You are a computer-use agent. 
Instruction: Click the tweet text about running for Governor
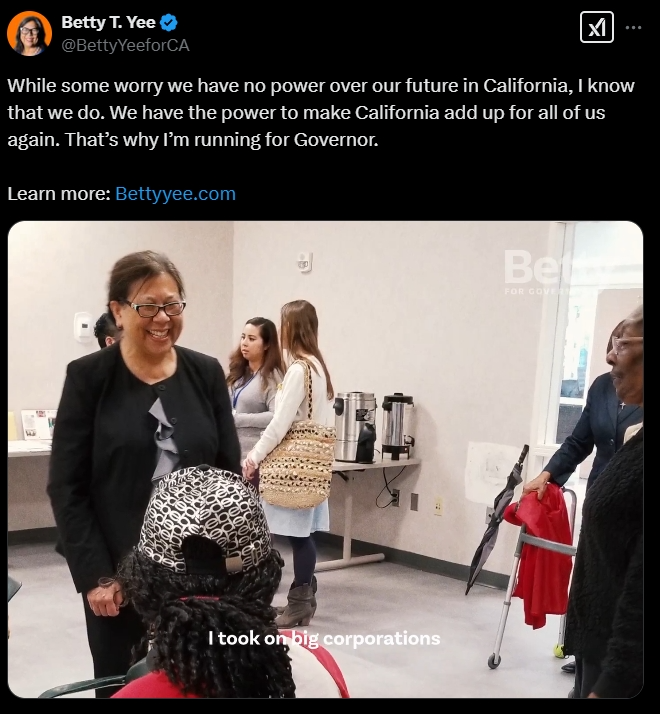point(321,112)
